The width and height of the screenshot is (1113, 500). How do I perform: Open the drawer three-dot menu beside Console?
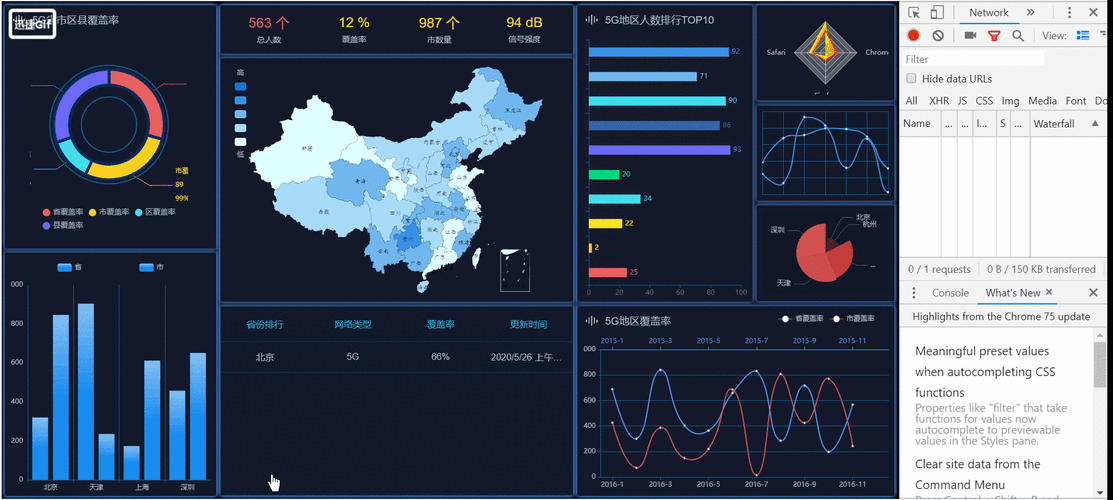click(913, 293)
